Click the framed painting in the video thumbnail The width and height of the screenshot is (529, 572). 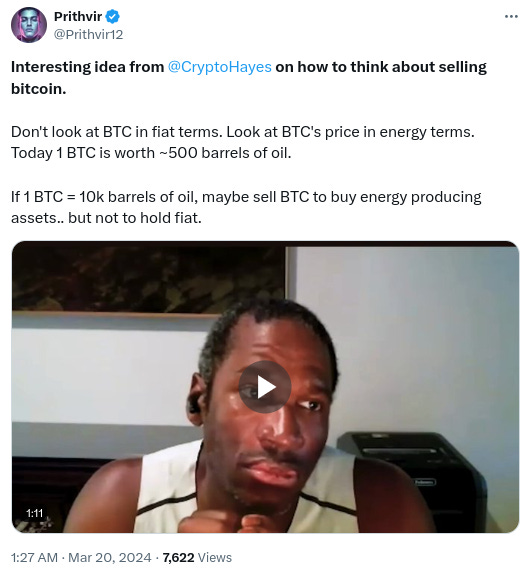[x=148, y=278]
